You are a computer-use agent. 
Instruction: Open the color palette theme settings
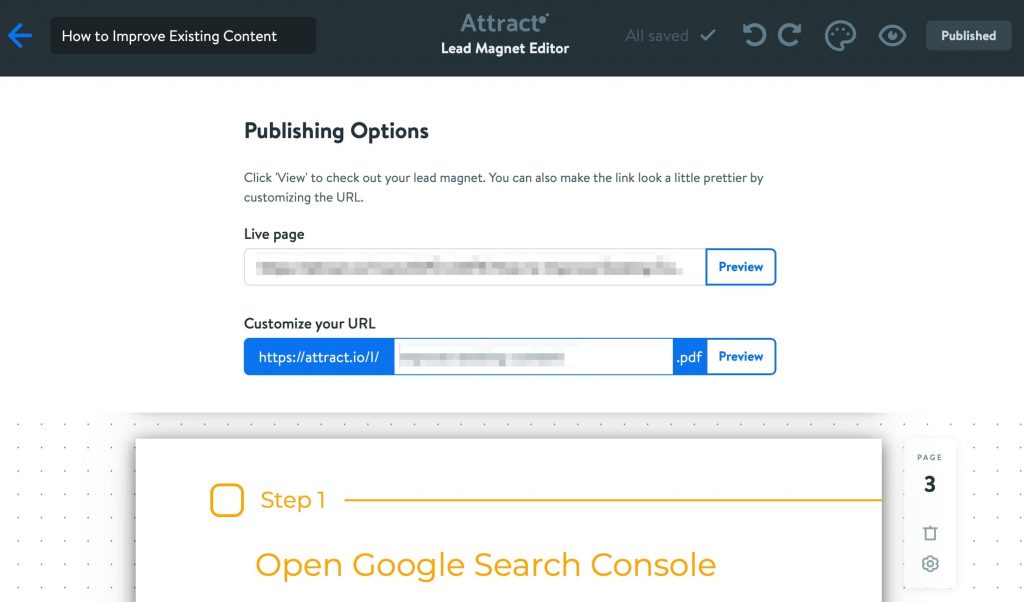(841, 36)
